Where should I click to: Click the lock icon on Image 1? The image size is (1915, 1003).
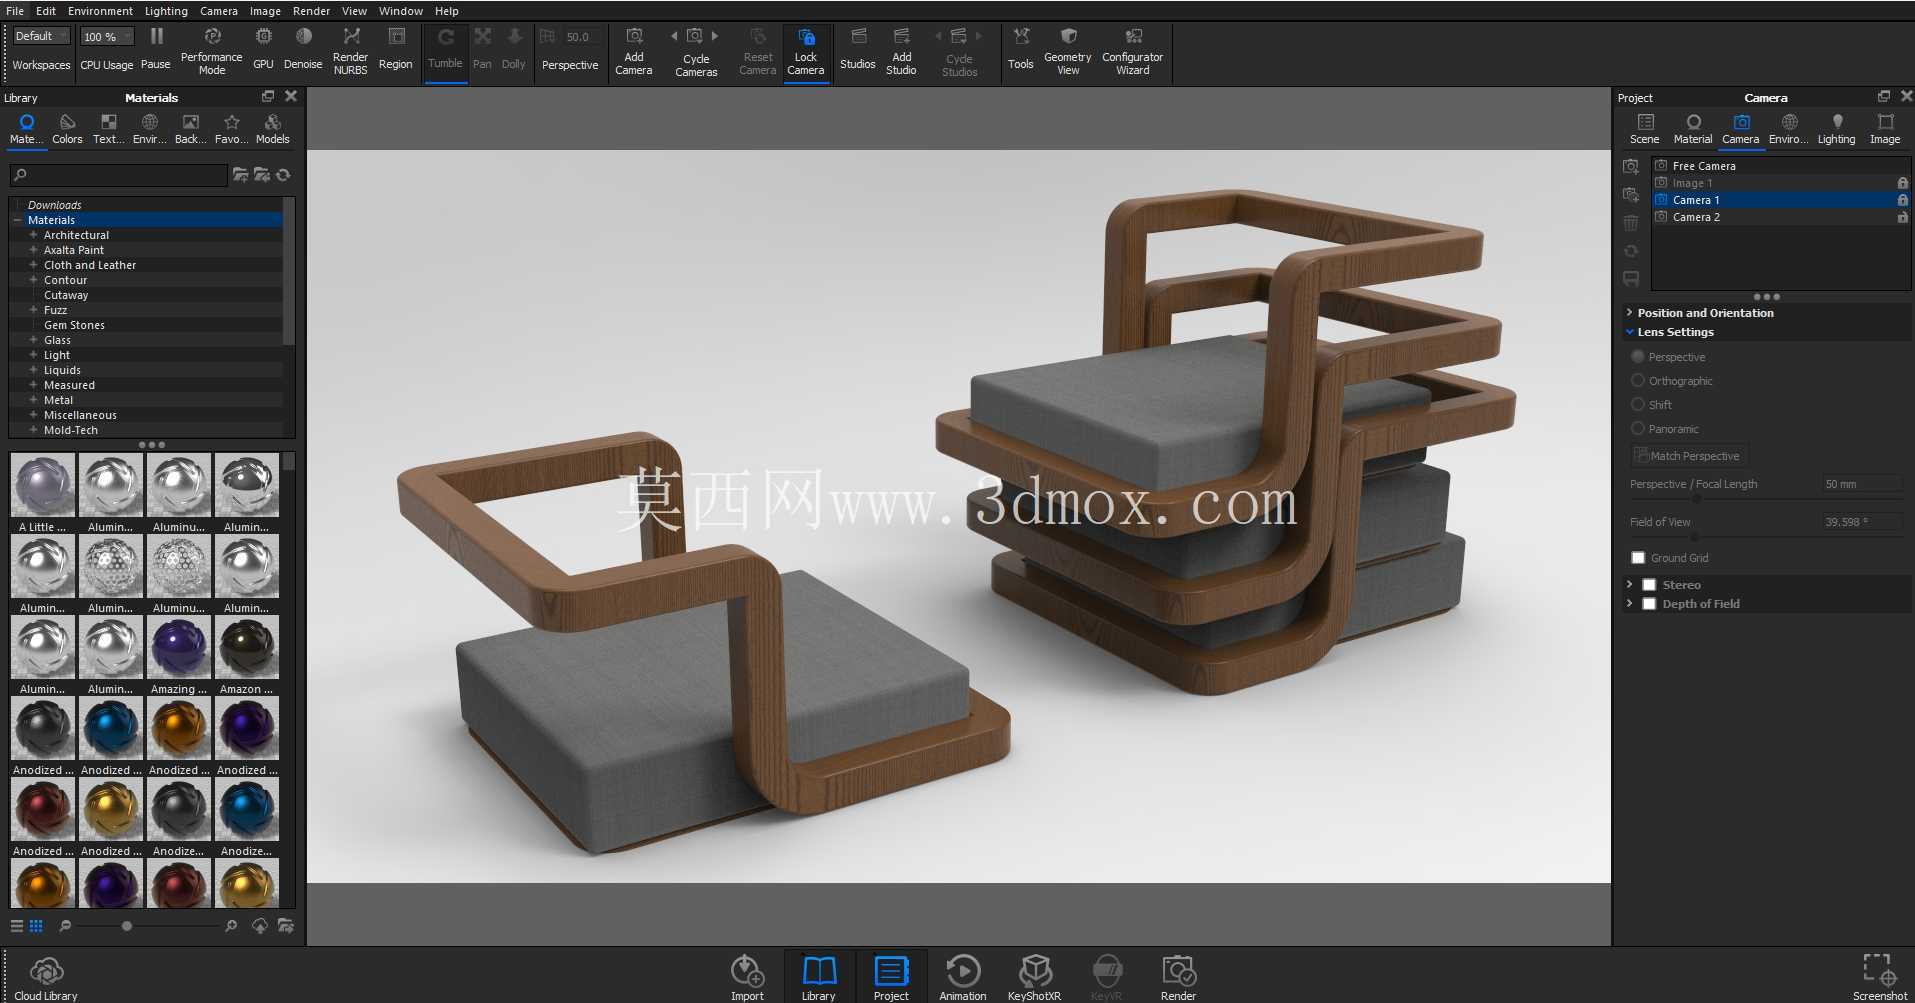coord(1902,183)
